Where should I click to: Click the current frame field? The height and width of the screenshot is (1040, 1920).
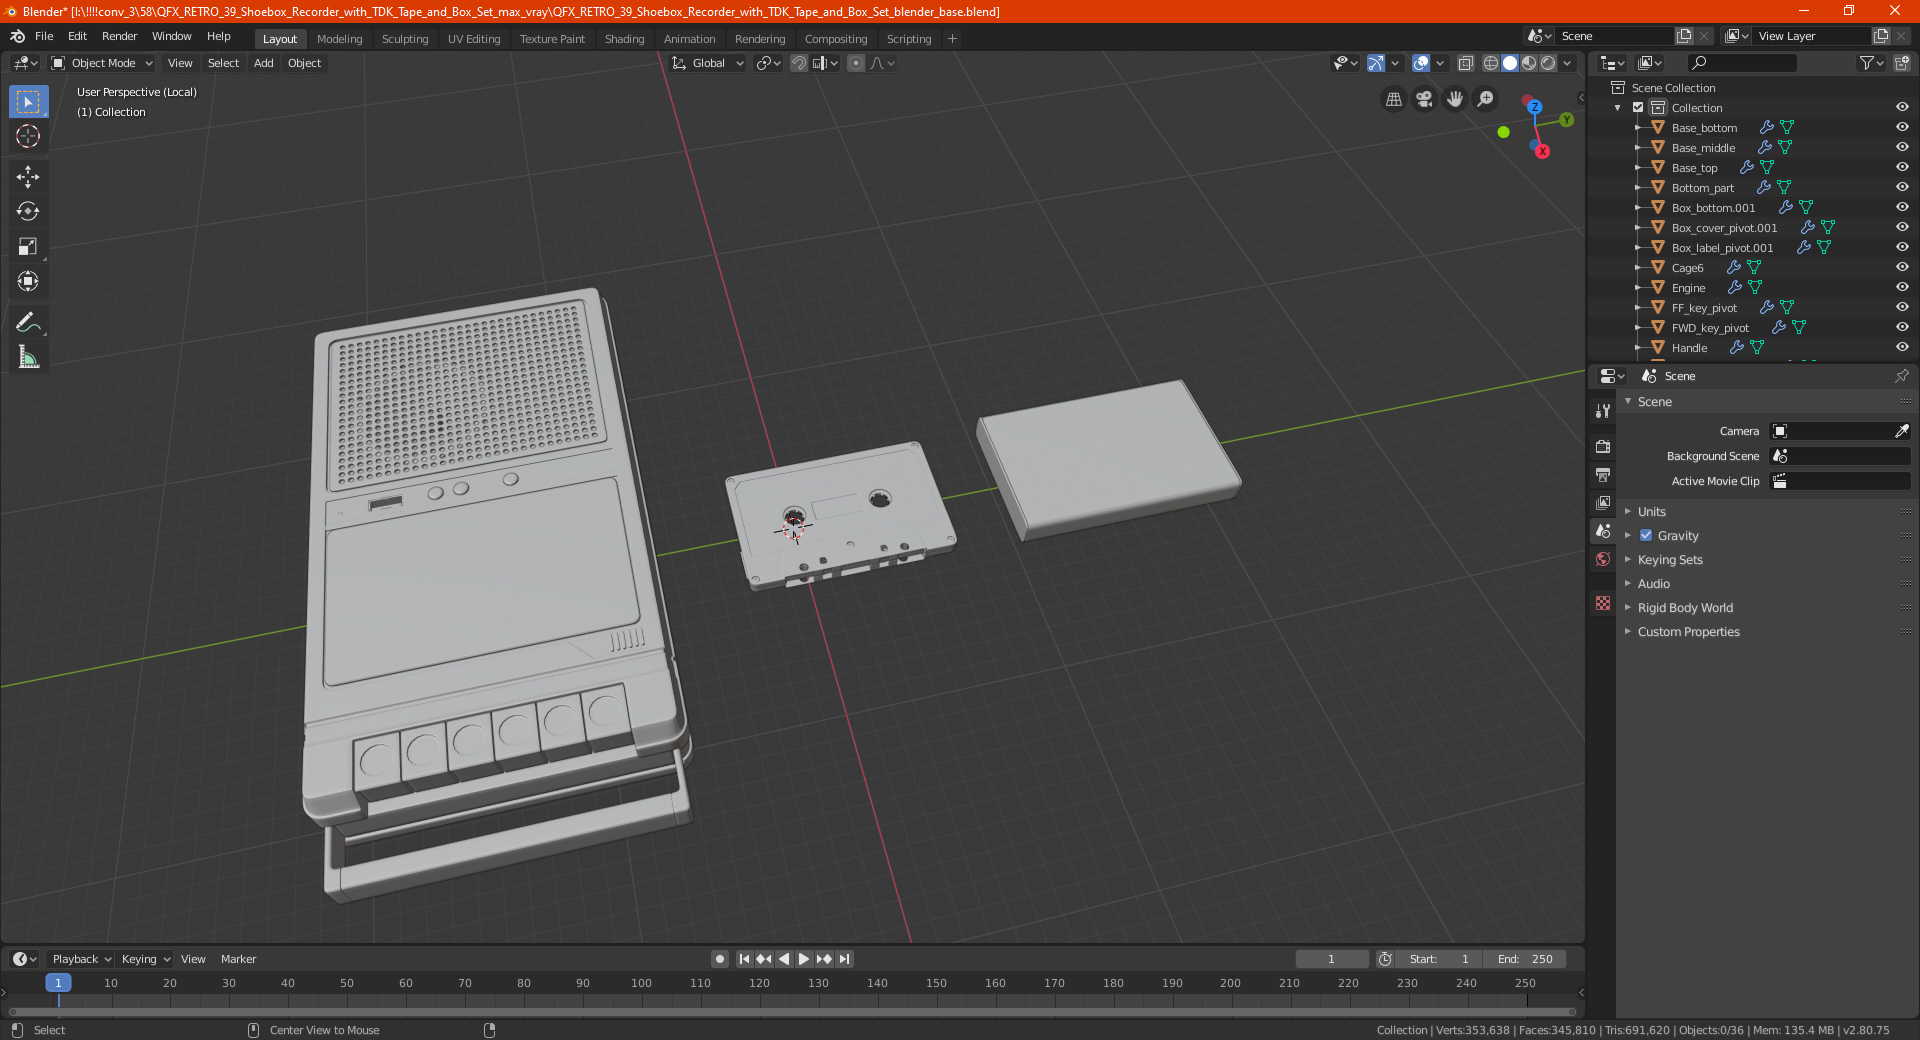point(1332,959)
